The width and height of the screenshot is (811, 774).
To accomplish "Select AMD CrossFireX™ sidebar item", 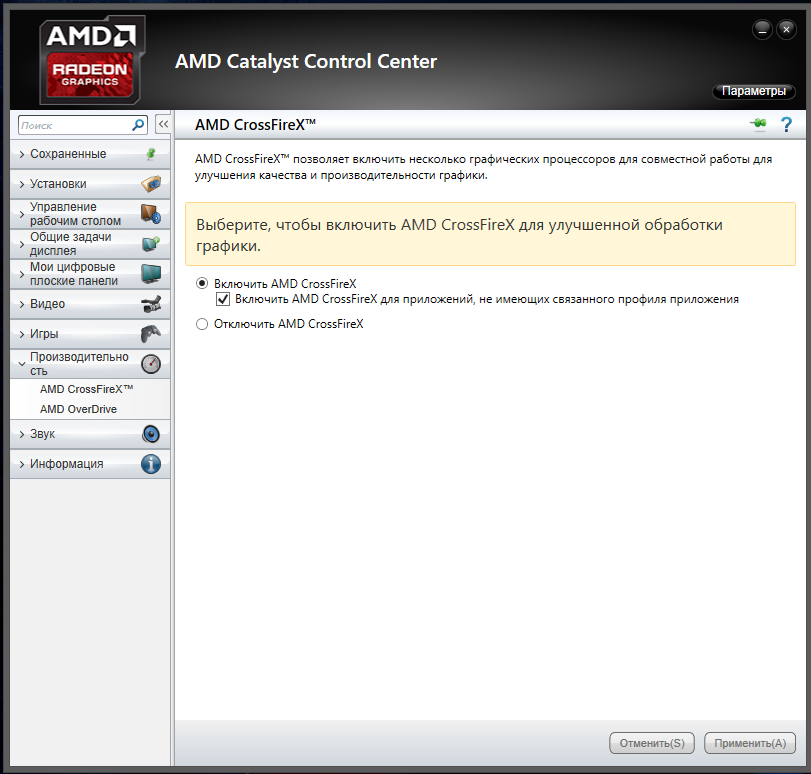I will pyautogui.click(x=86, y=389).
